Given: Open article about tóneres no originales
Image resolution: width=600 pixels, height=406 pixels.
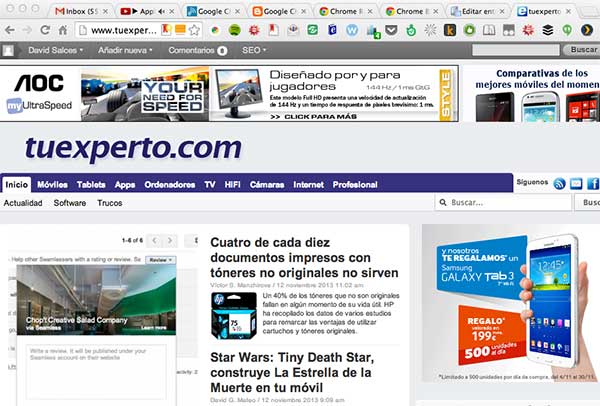Looking at the screenshot, I should point(304,258).
